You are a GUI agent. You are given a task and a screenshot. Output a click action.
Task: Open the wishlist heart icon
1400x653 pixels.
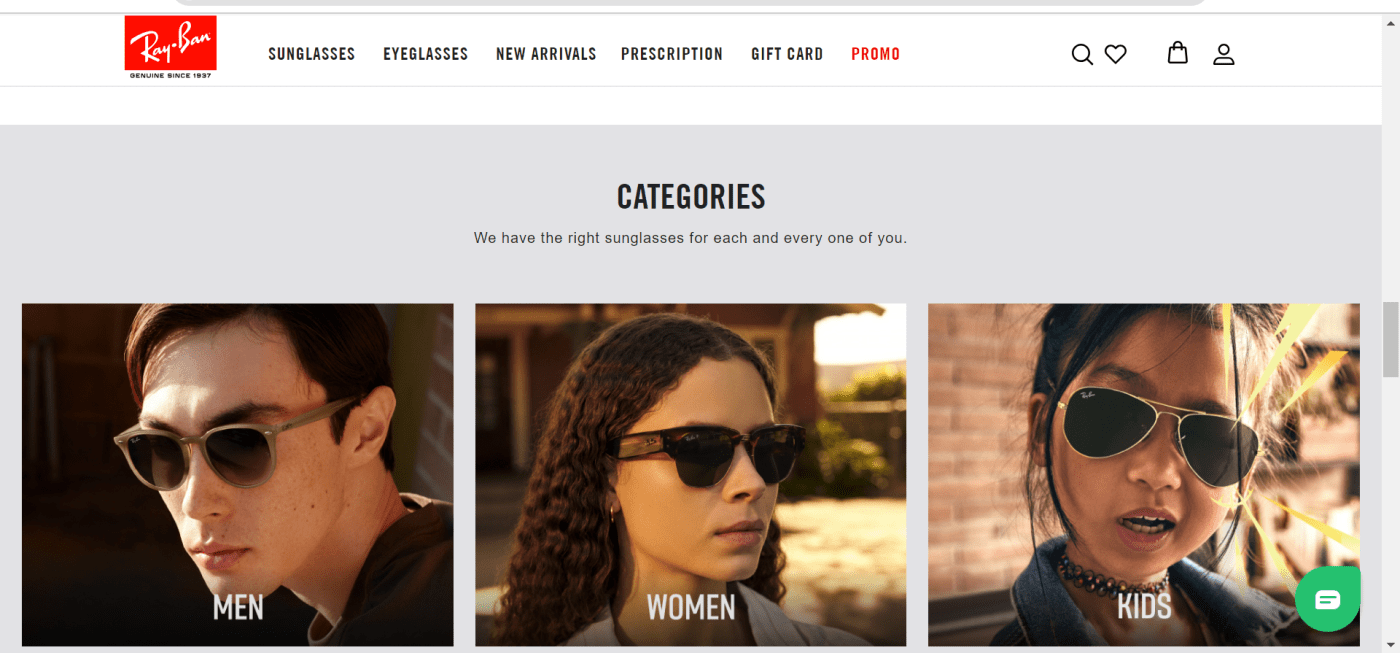pyautogui.click(x=1116, y=54)
